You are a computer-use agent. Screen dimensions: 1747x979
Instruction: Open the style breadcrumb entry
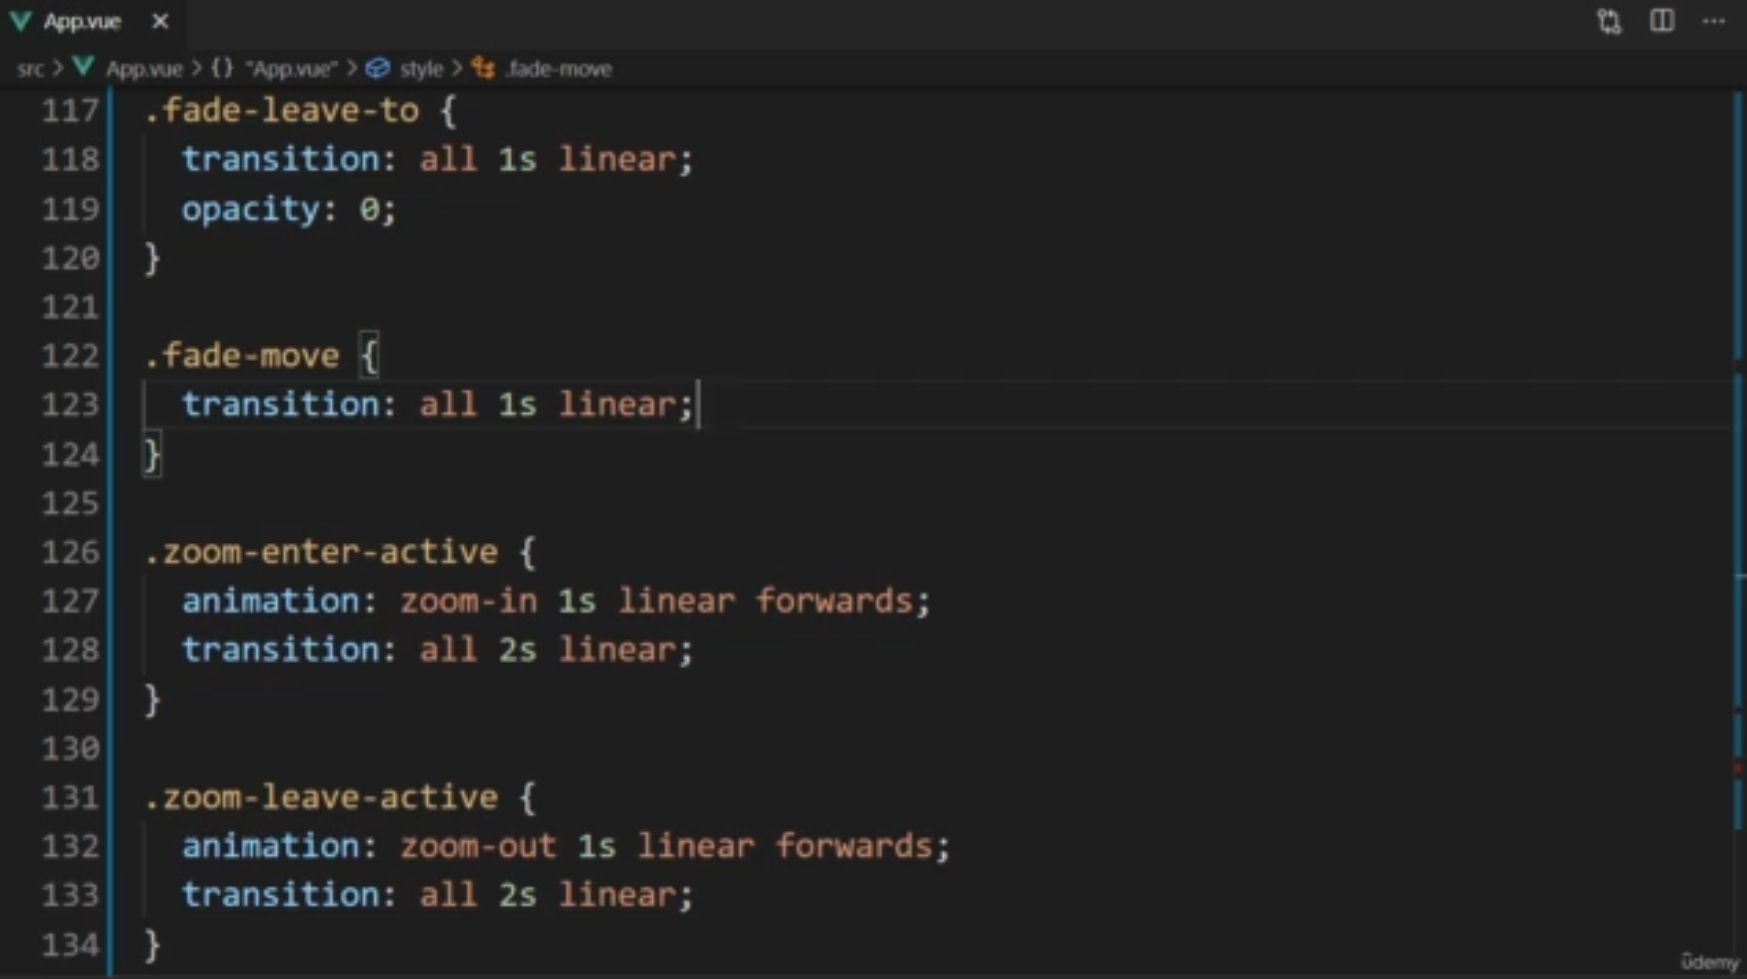[x=421, y=69]
